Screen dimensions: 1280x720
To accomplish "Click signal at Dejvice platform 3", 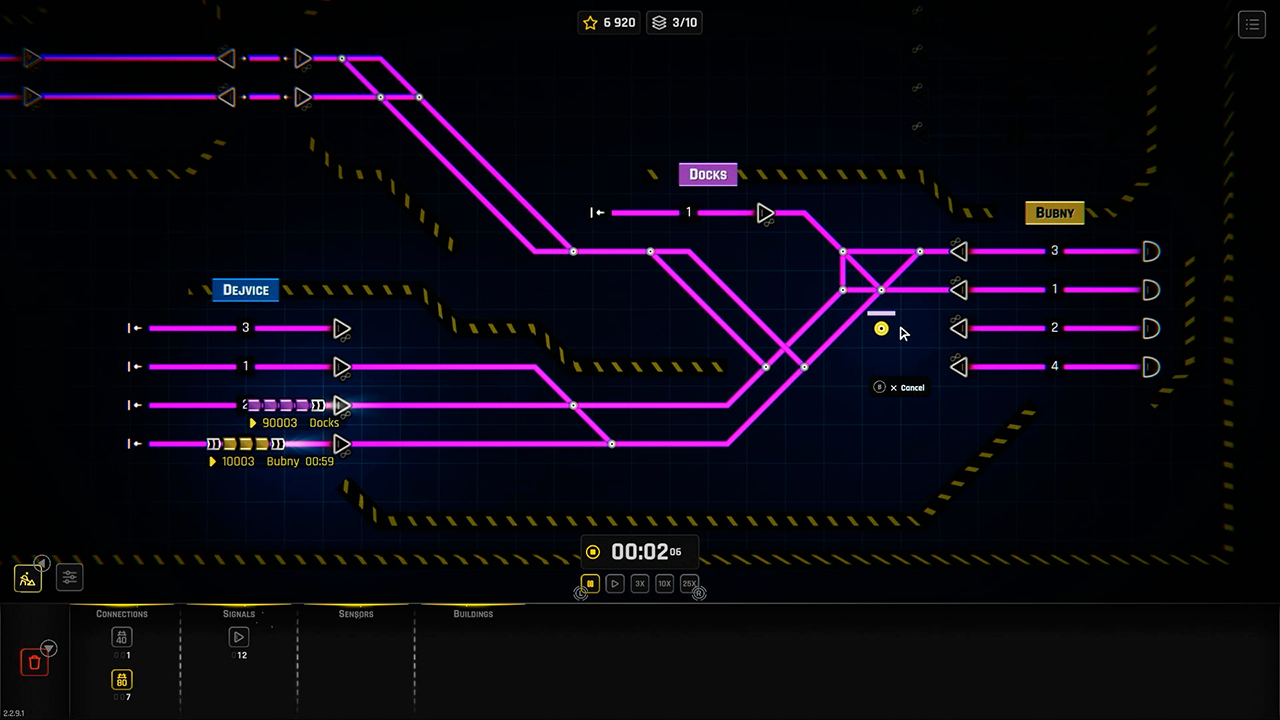I will [342, 328].
